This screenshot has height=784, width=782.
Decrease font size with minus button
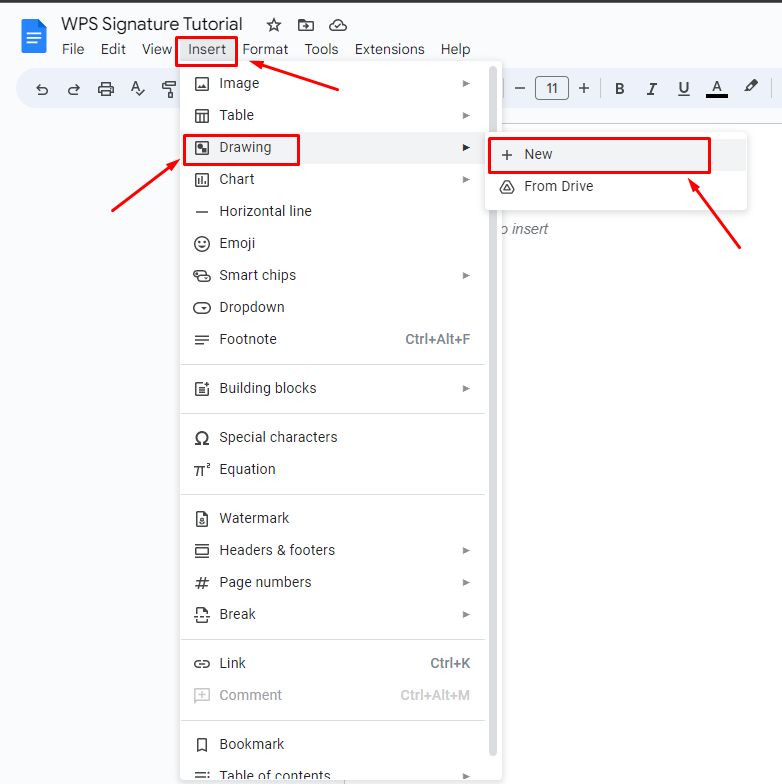[520, 88]
